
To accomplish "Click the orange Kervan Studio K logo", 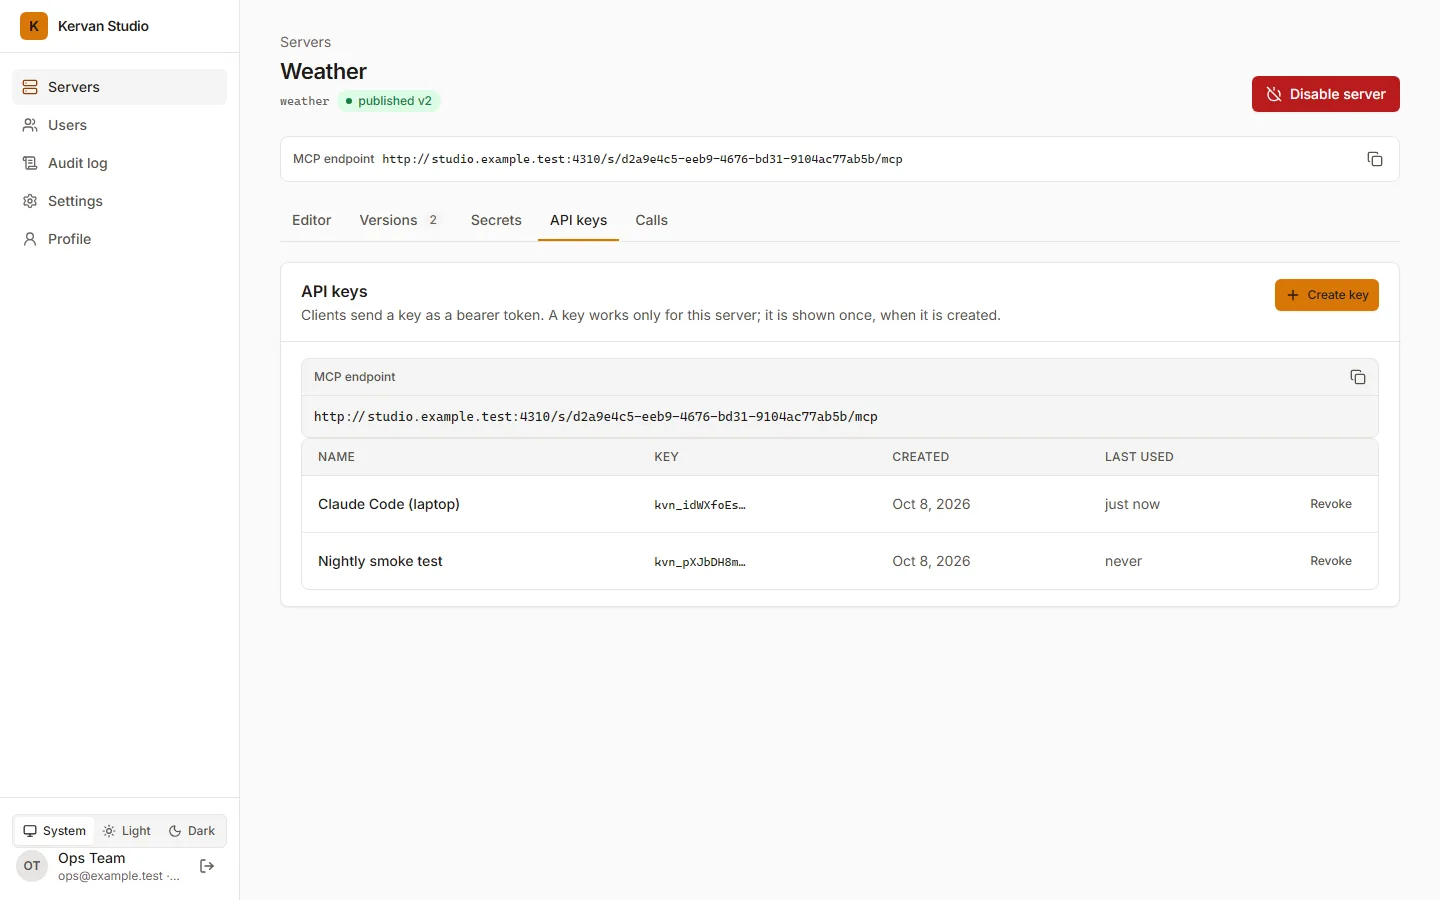I will (34, 26).
